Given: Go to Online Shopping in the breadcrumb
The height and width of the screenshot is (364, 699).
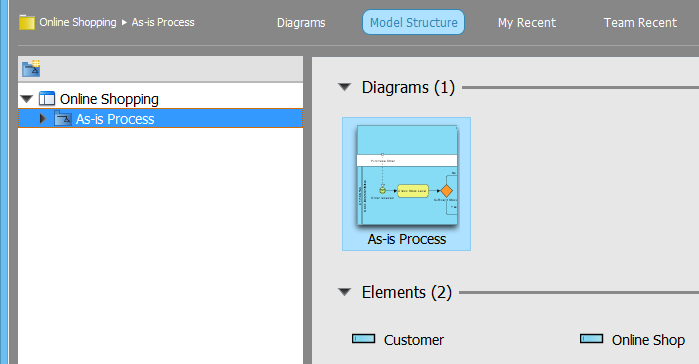Looking at the screenshot, I should 78,22.
